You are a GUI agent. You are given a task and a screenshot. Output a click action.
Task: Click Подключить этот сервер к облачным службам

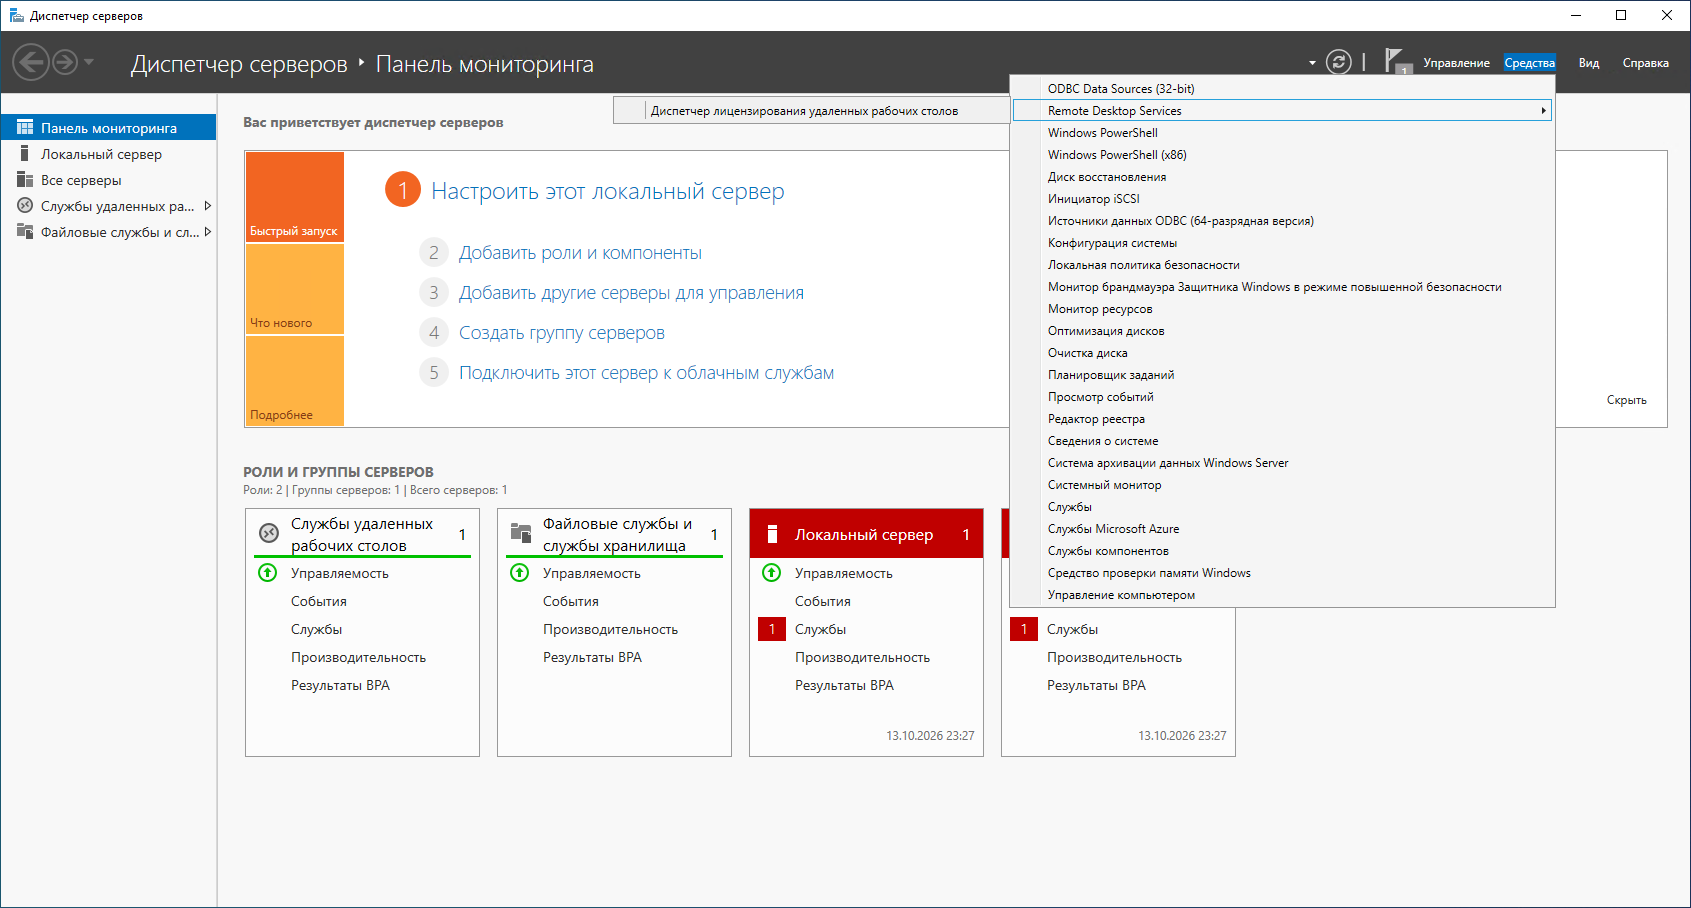point(646,373)
